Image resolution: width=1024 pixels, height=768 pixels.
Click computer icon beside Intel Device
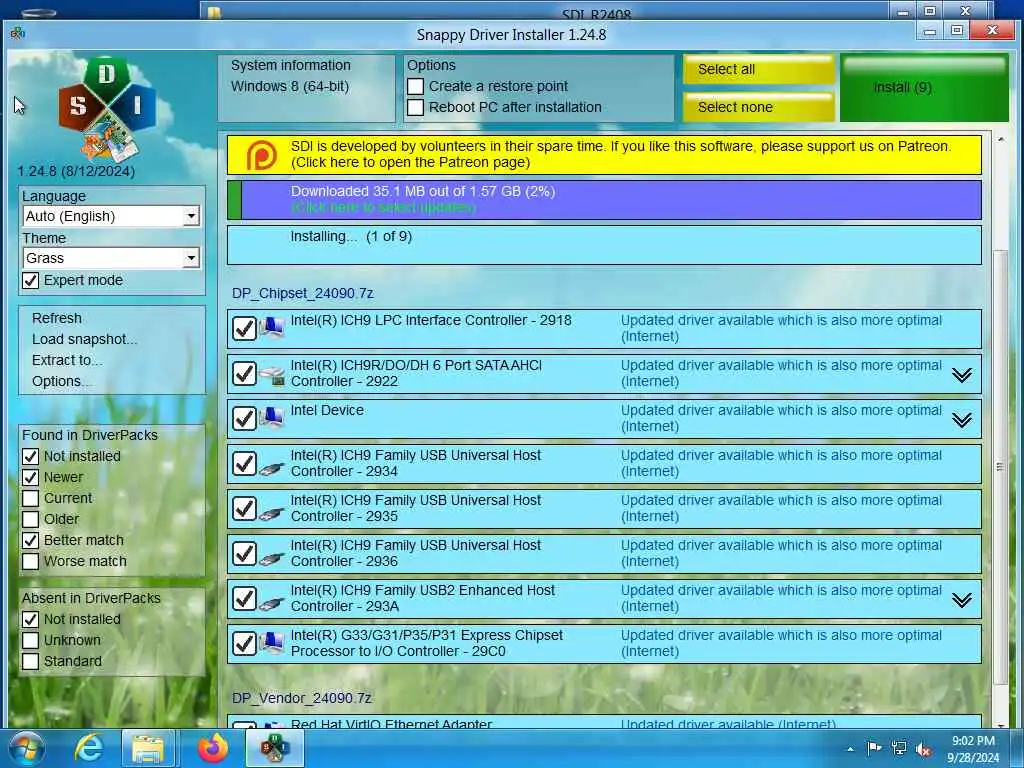coord(271,417)
